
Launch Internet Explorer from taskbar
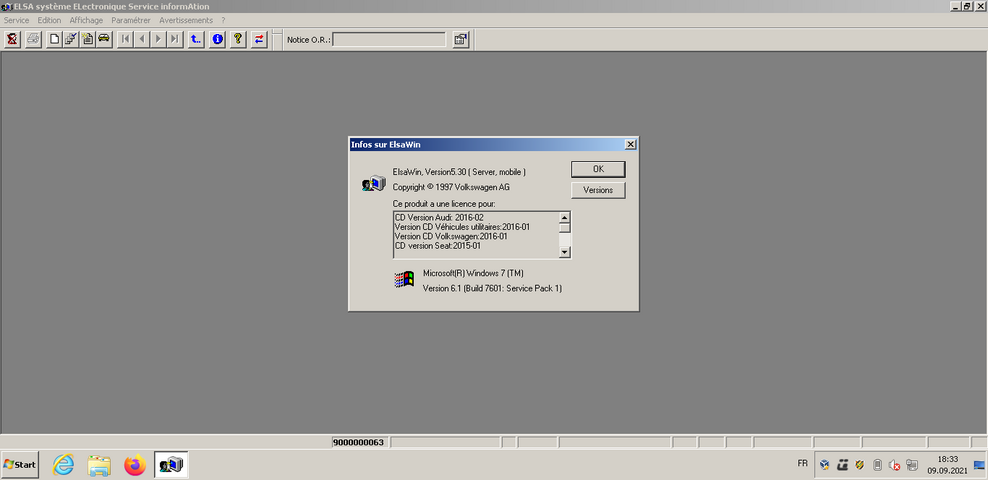[x=63, y=466]
